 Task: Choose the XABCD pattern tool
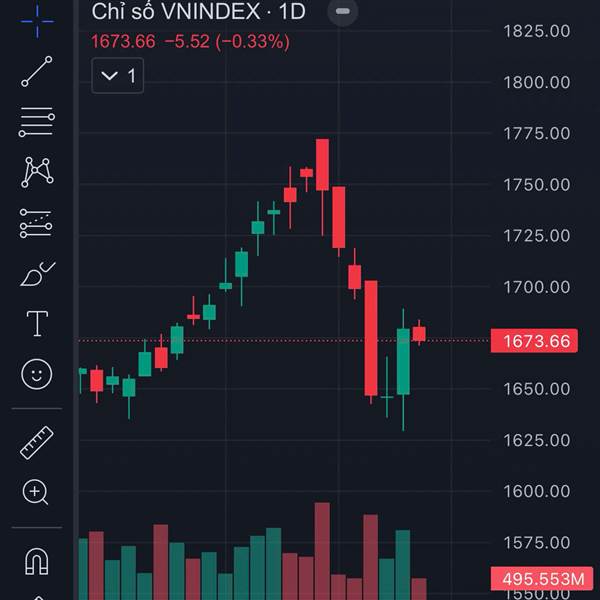pos(37,172)
